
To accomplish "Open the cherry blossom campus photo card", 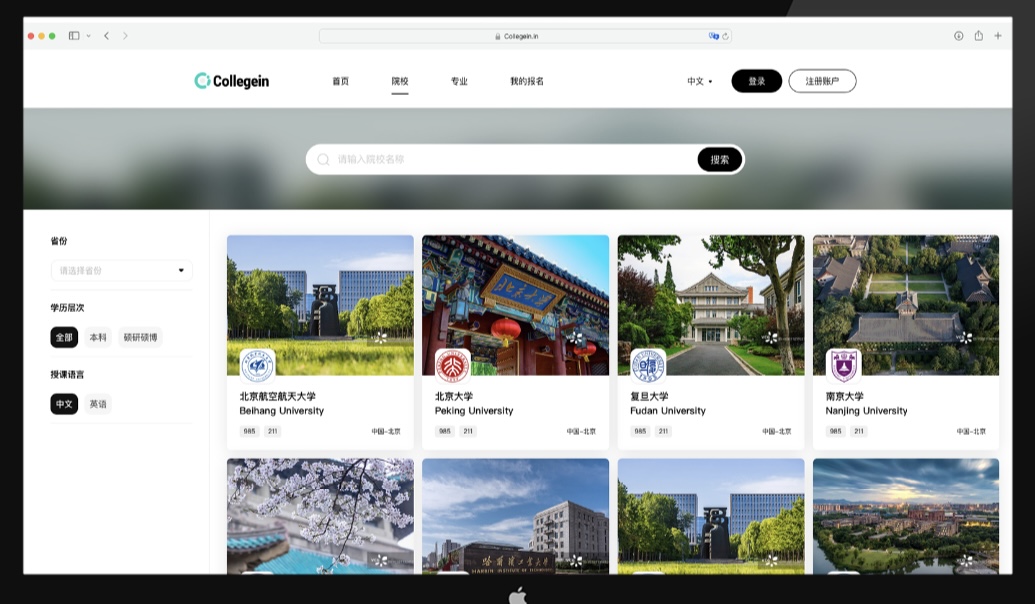I will [320, 516].
